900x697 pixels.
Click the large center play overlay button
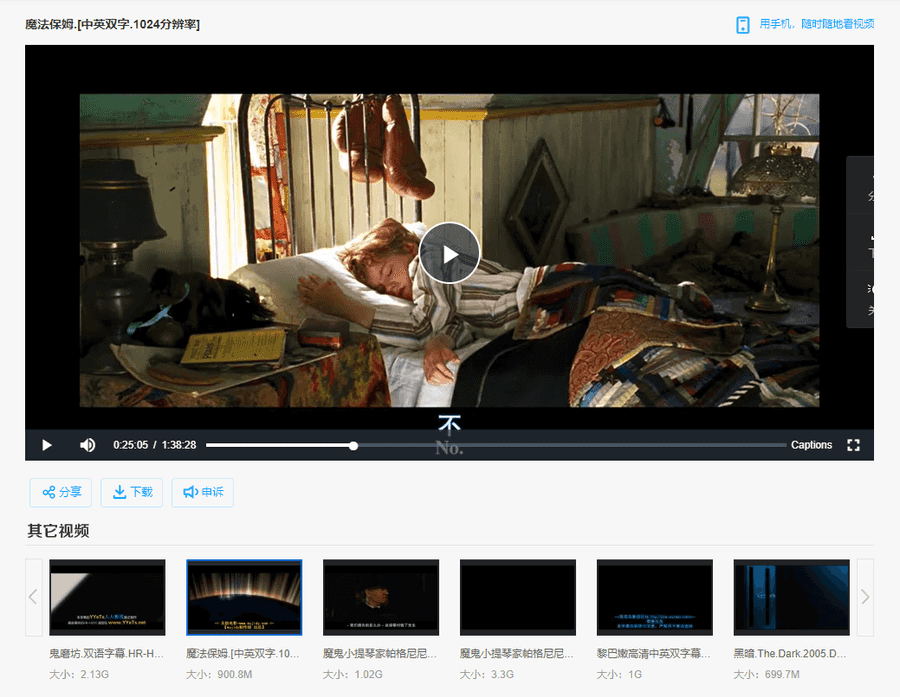449,253
